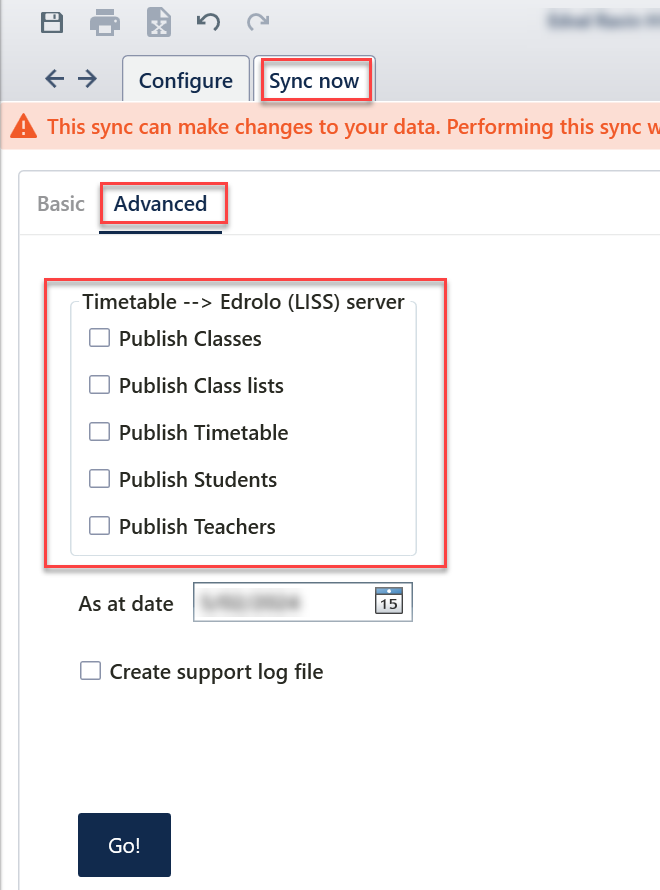Enable Create support log file
The image size is (660, 890).
click(90, 672)
